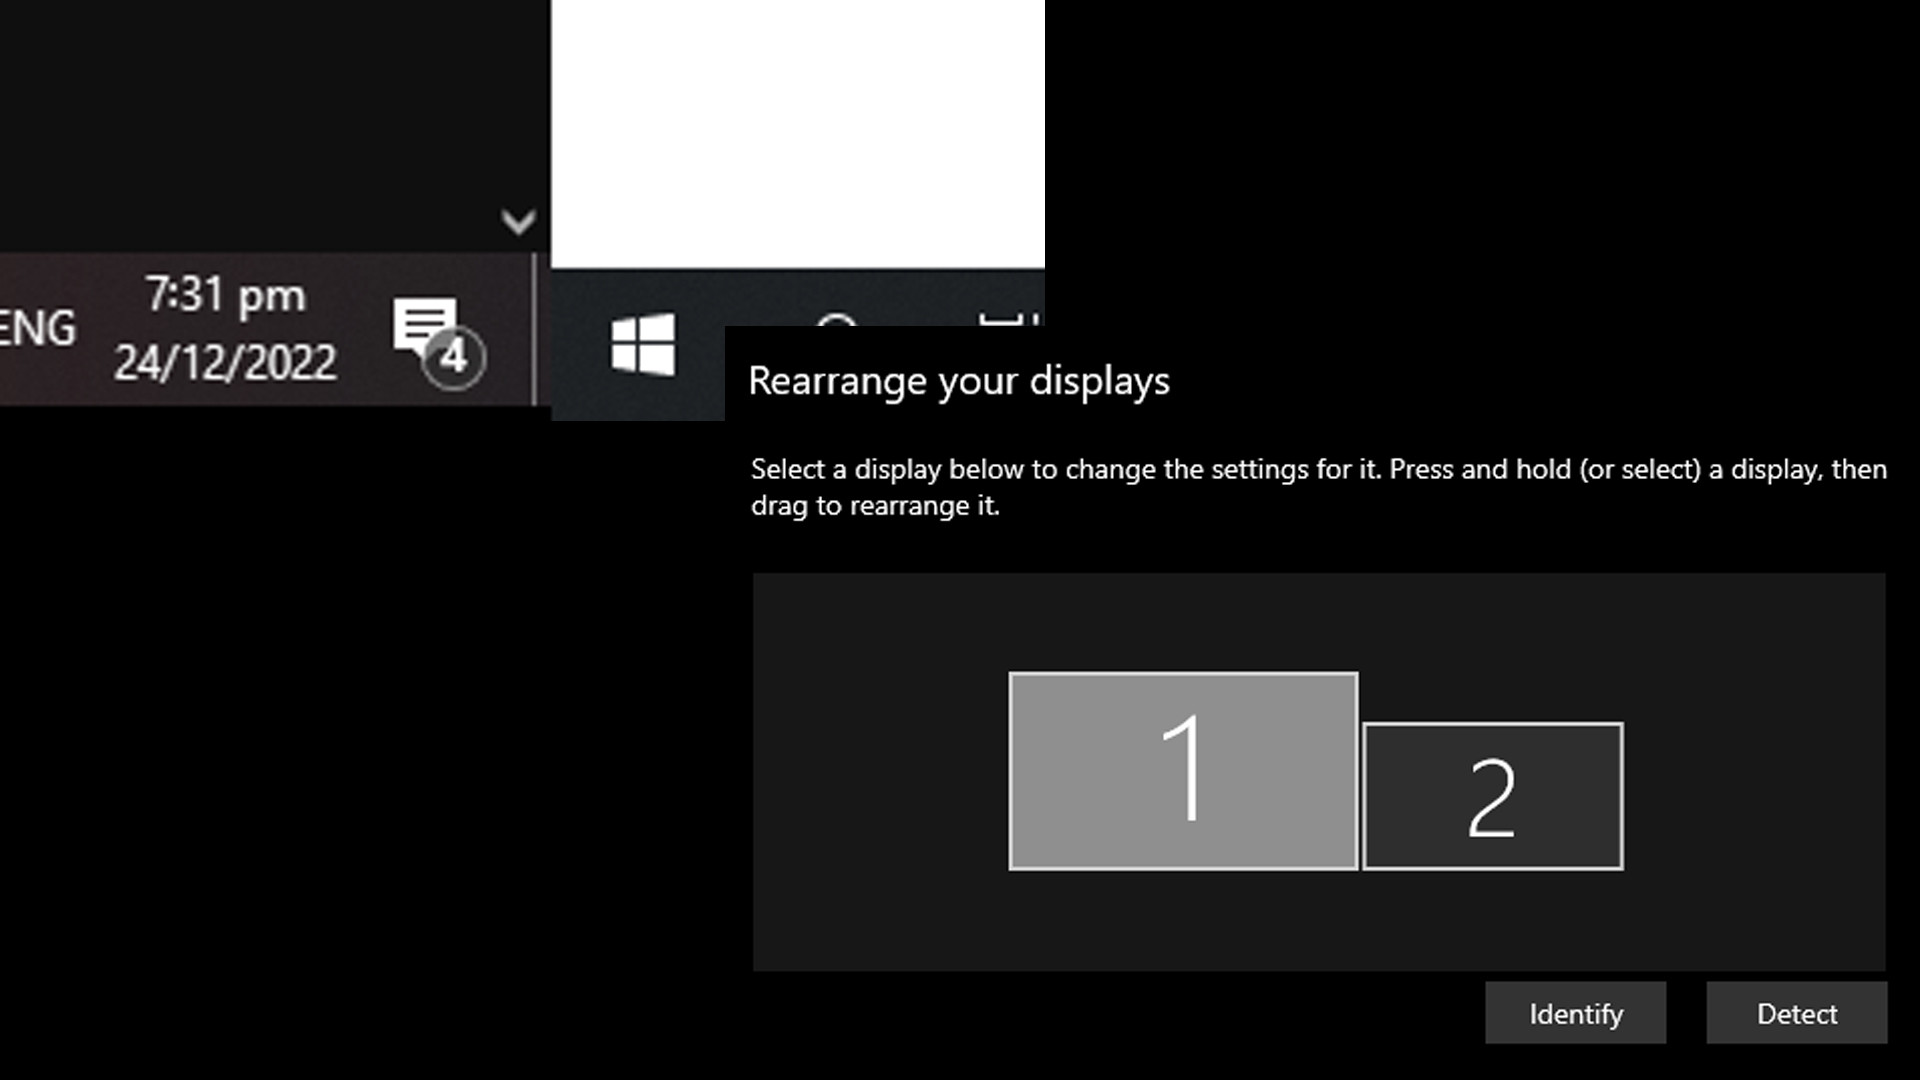Click the large number 1 label
Viewport: 1920px width, 1080px height.
(x=1184, y=770)
